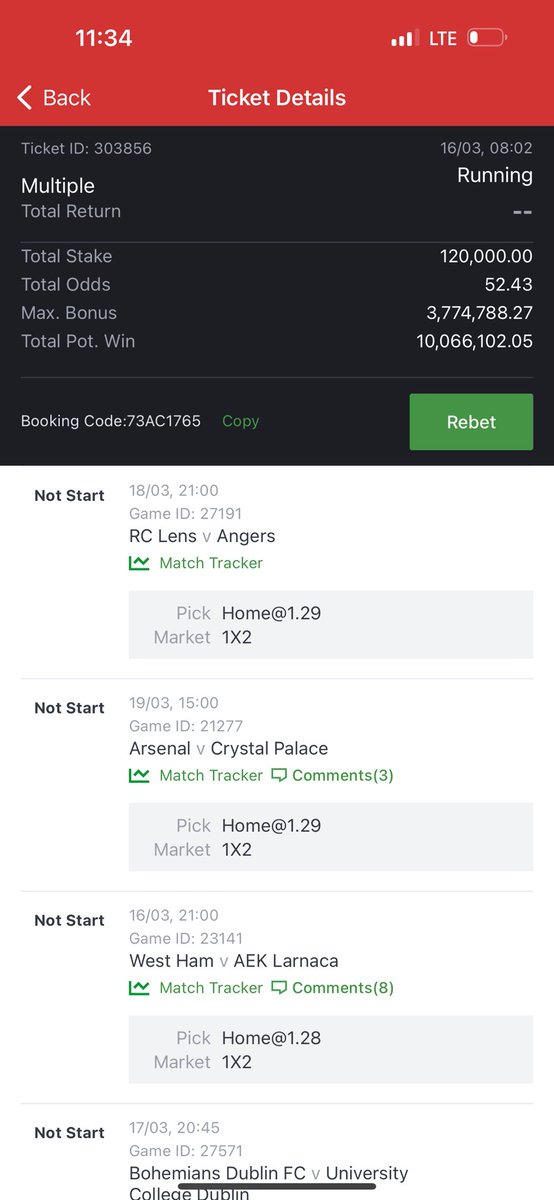Image resolution: width=554 pixels, height=1200 pixels.
Task: Copy the booking code 73AC1765
Action: (240, 421)
